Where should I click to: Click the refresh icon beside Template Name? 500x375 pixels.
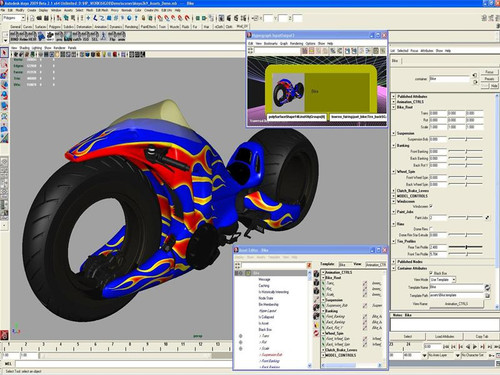(487, 287)
